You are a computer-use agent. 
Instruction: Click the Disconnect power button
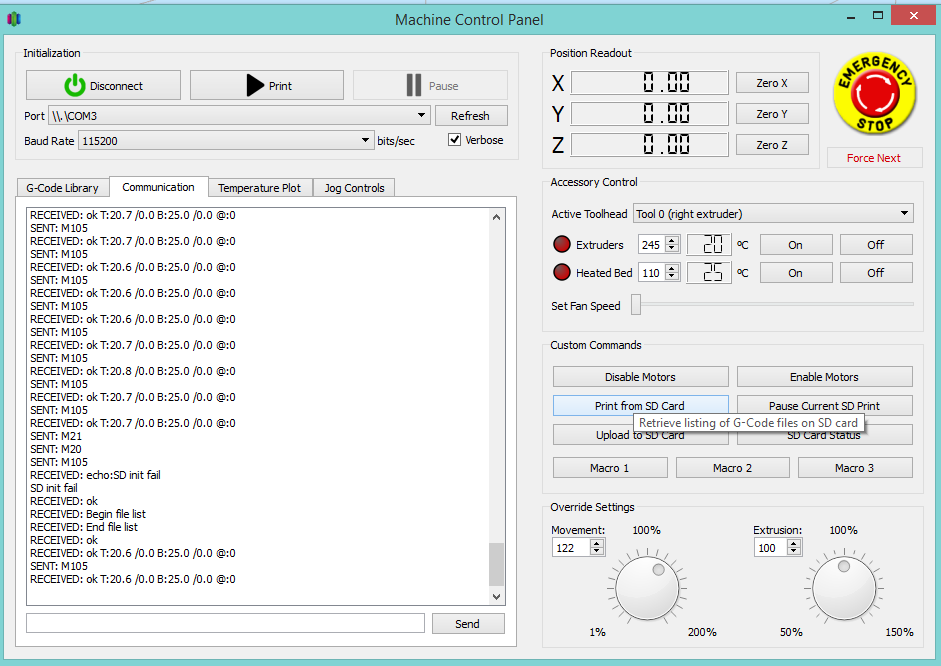pyautogui.click(x=103, y=86)
